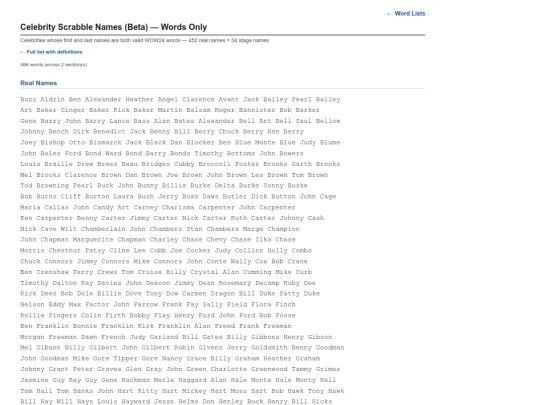Click the name Rollie Fingers

point(49,315)
